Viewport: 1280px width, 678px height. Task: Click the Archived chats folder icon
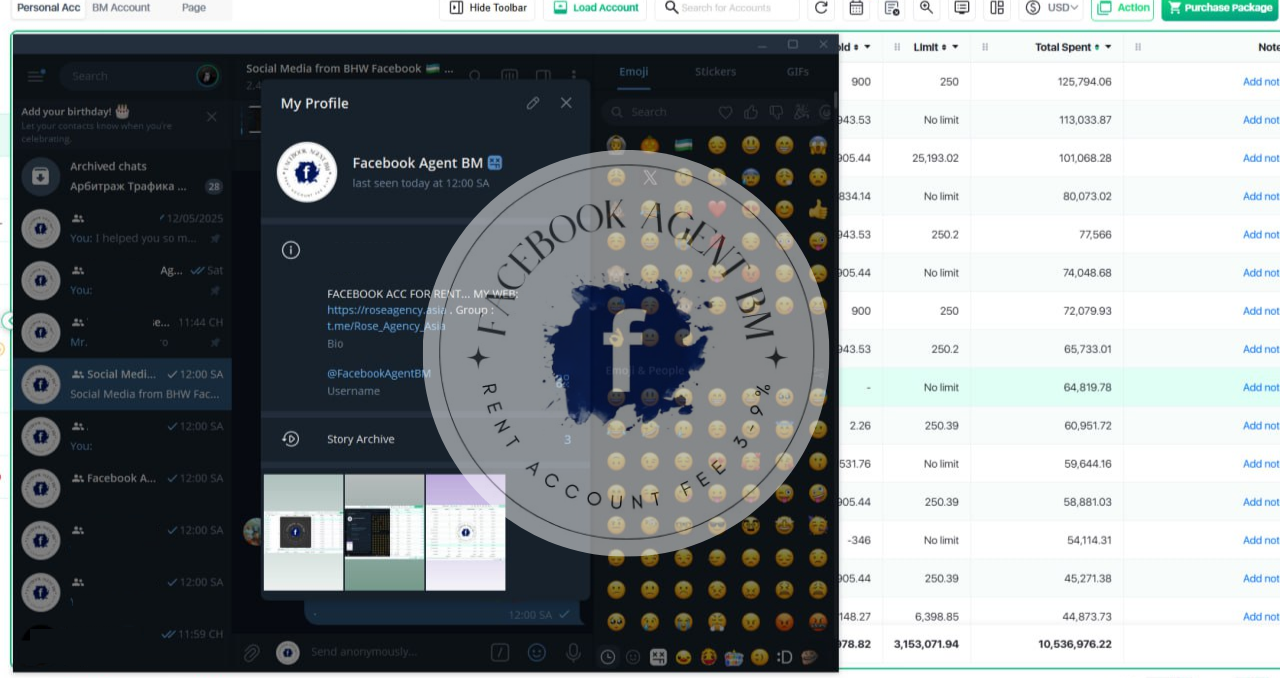tap(41, 176)
